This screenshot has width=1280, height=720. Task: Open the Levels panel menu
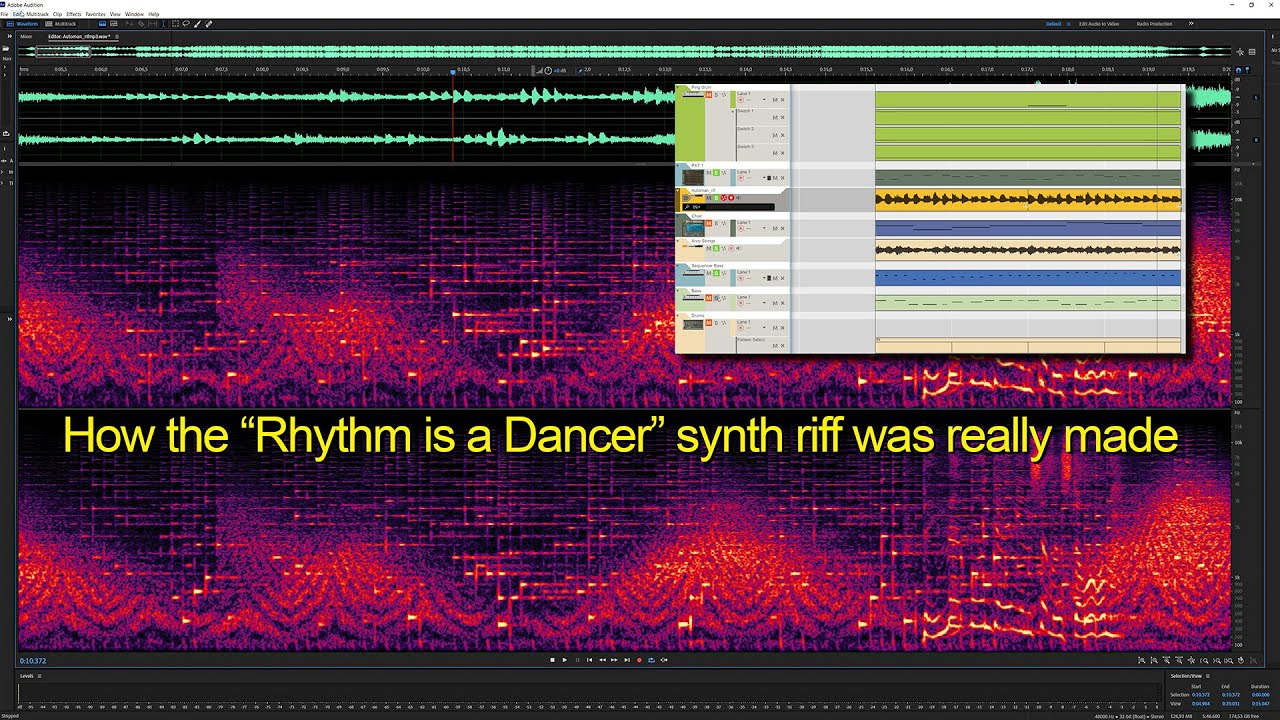[41, 676]
